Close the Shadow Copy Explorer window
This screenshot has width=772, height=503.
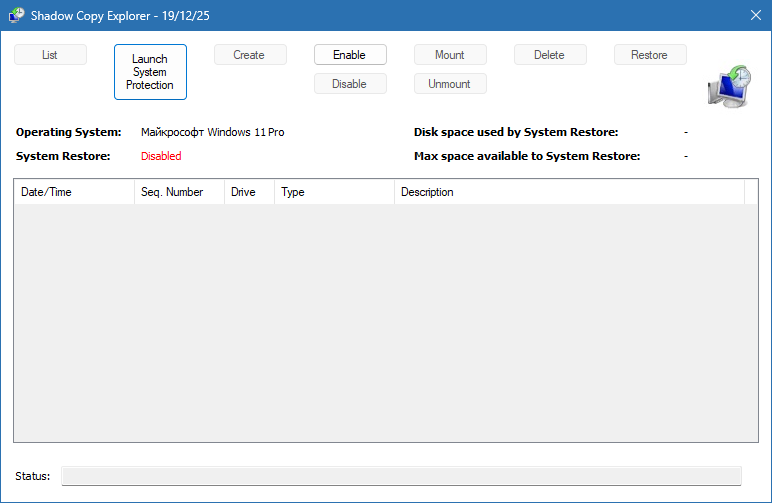point(756,15)
